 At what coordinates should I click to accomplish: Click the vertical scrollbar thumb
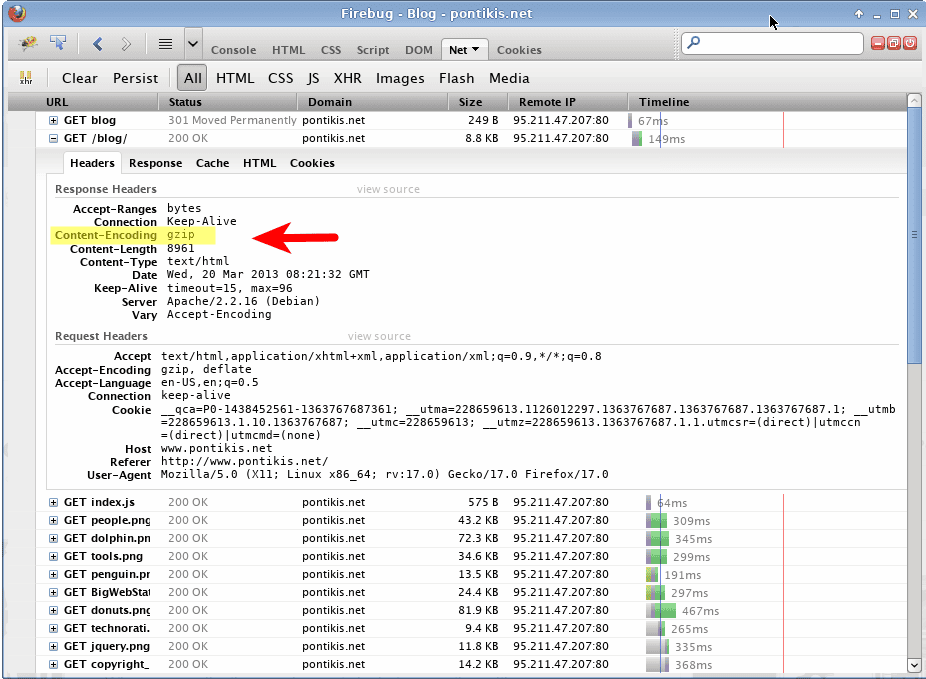pyautogui.click(x=914, y=235)
